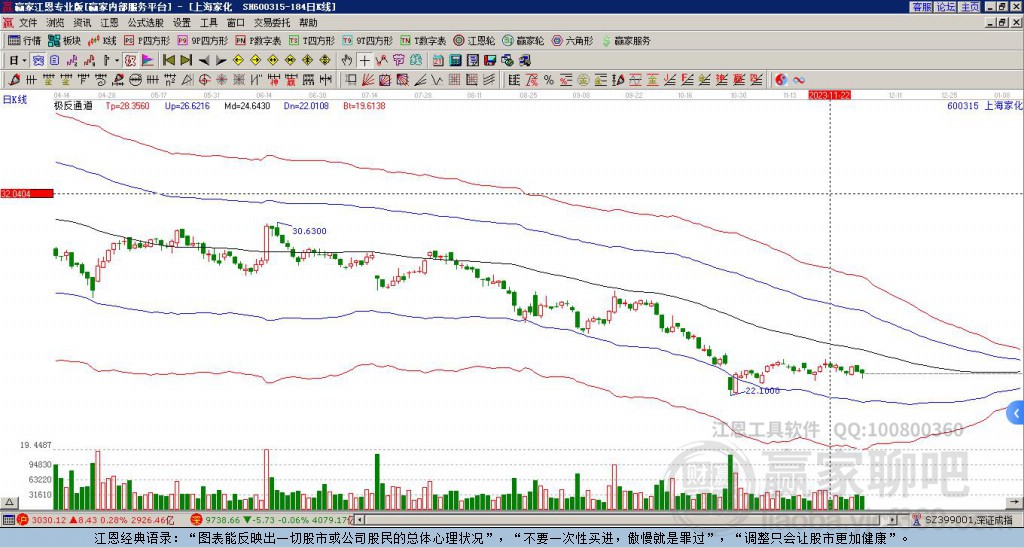
Task: Open the 交易委托 menu
Action: pyautogui.click(x=272, y=23)
